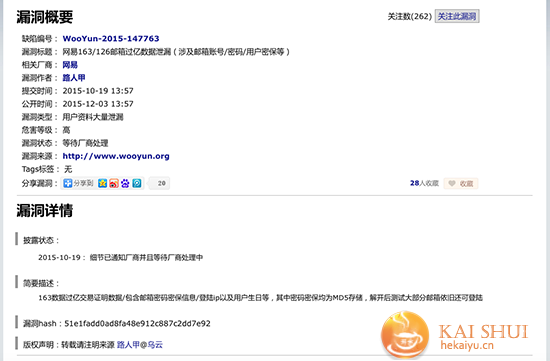Share to Sina Weibo via its icon

pos(114,183)
